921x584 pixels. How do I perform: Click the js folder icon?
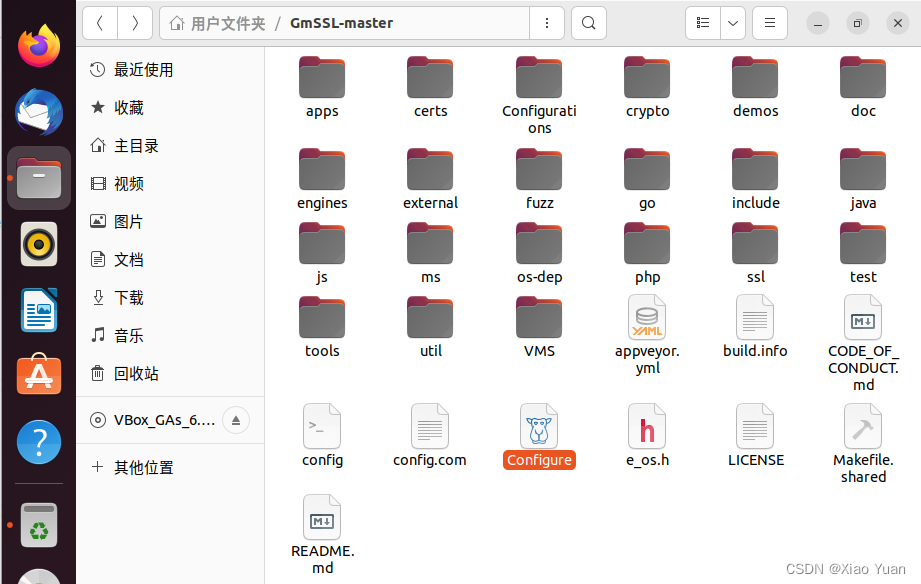(322, 244)
